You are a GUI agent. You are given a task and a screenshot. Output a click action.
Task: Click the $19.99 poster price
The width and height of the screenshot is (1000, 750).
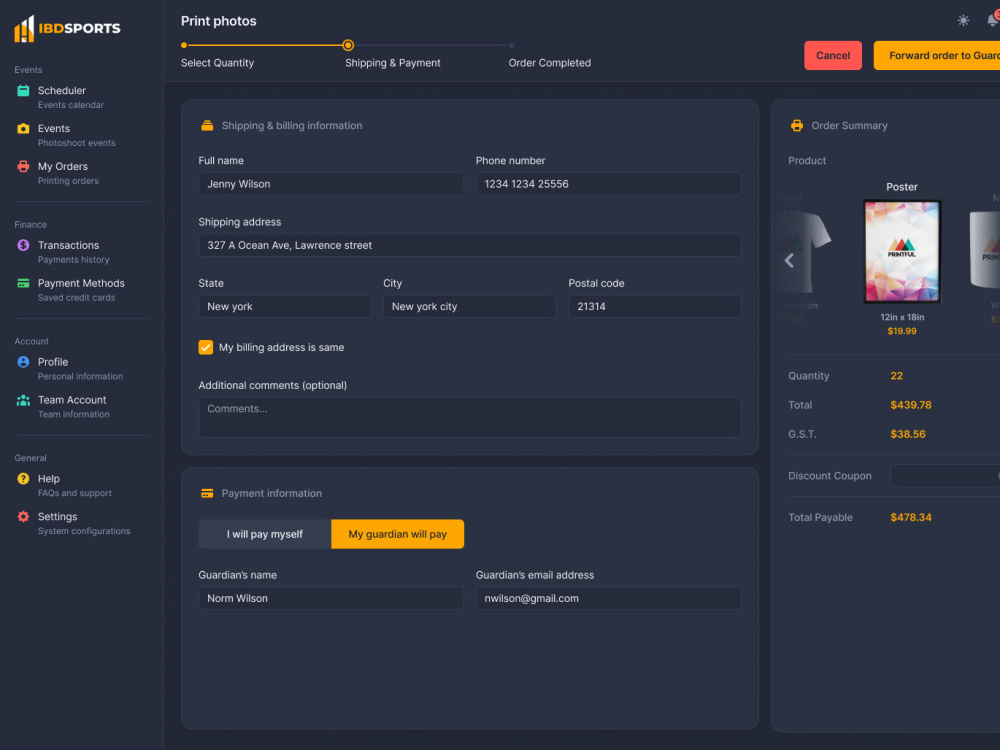tap(902, 331)
